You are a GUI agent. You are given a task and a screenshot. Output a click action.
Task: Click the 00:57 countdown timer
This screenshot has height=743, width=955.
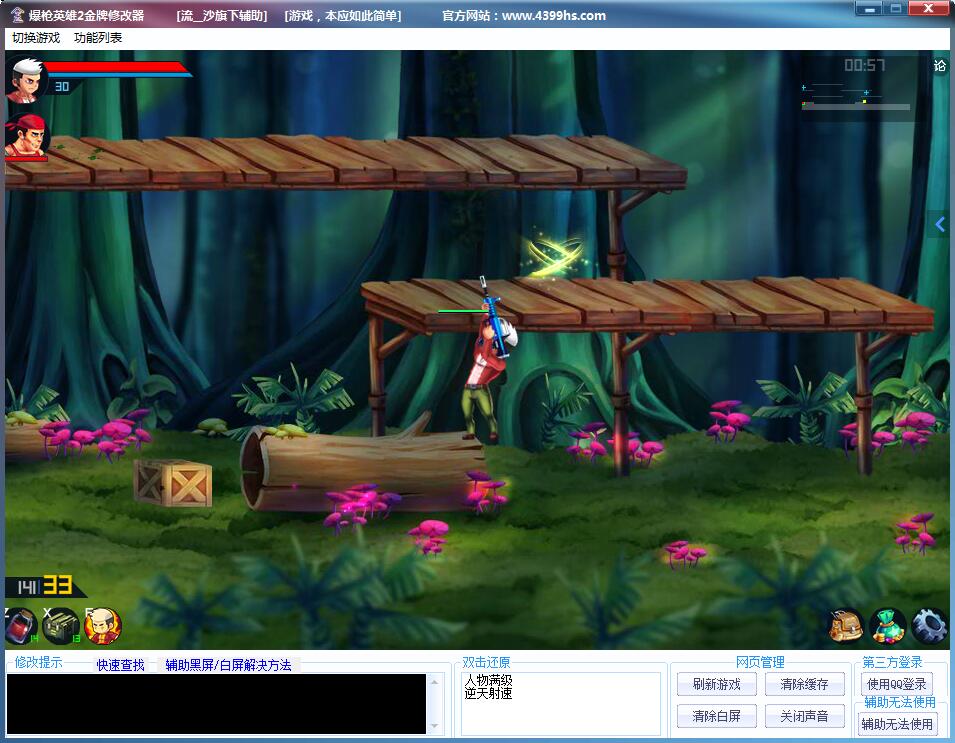tap(864, 65)
